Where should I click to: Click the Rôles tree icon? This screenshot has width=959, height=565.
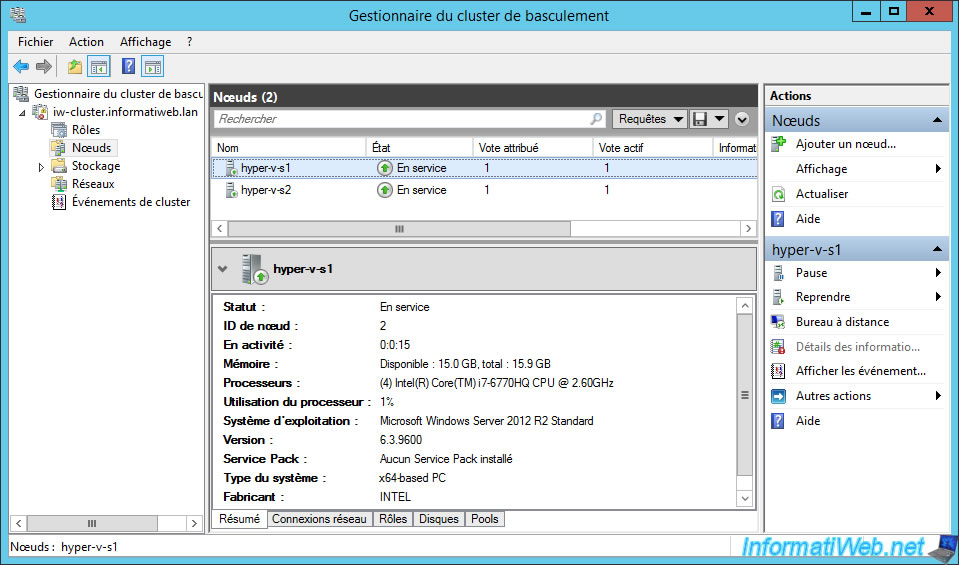click(59, 130)
